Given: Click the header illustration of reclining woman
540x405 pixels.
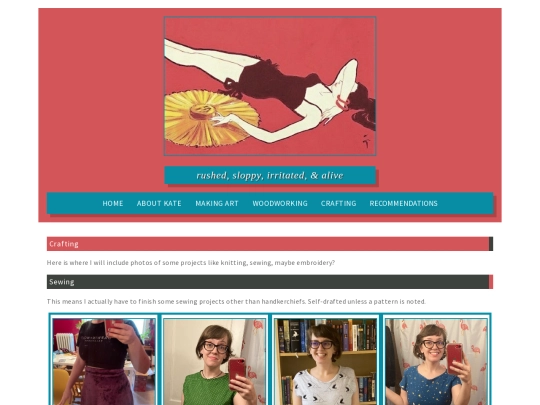Looking at the screenshot, I should pos(270,86).
